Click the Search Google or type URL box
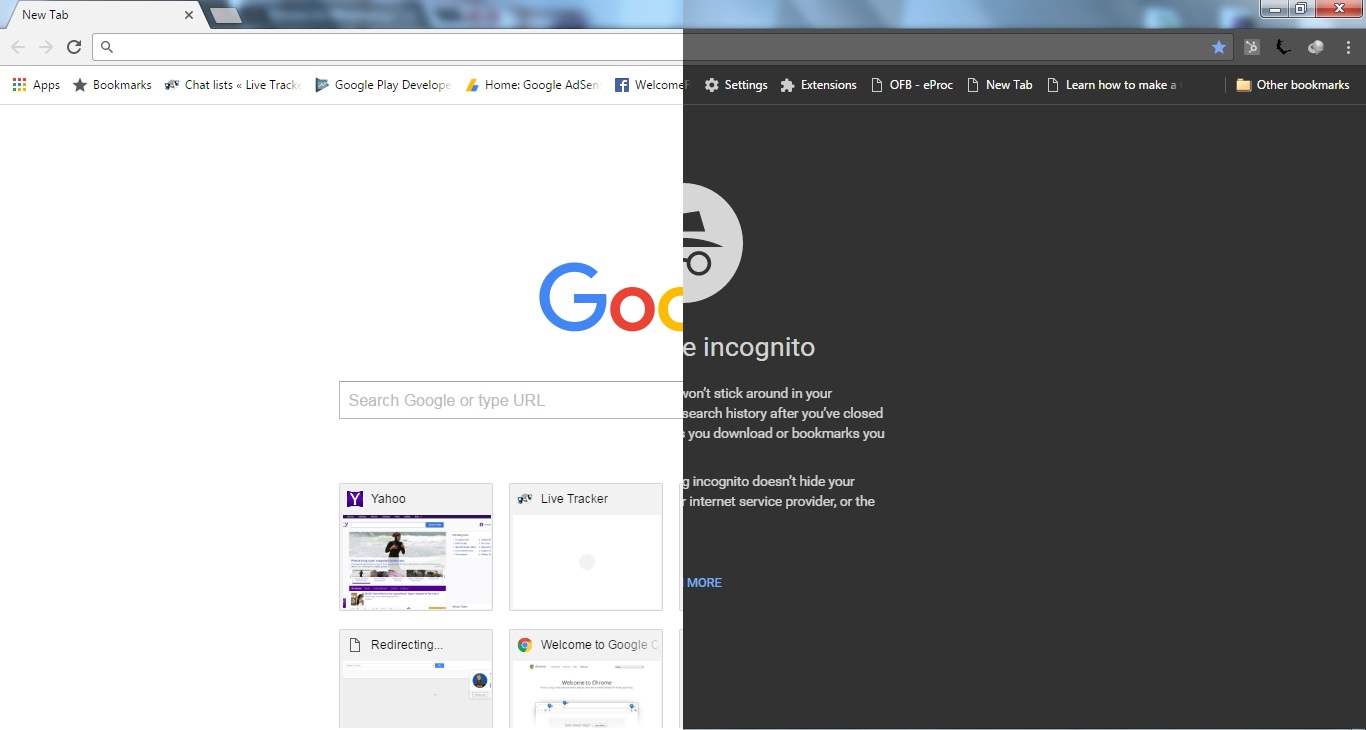Image resolution: width=1366 pixels, height=730 pixels. pos(511,400)
